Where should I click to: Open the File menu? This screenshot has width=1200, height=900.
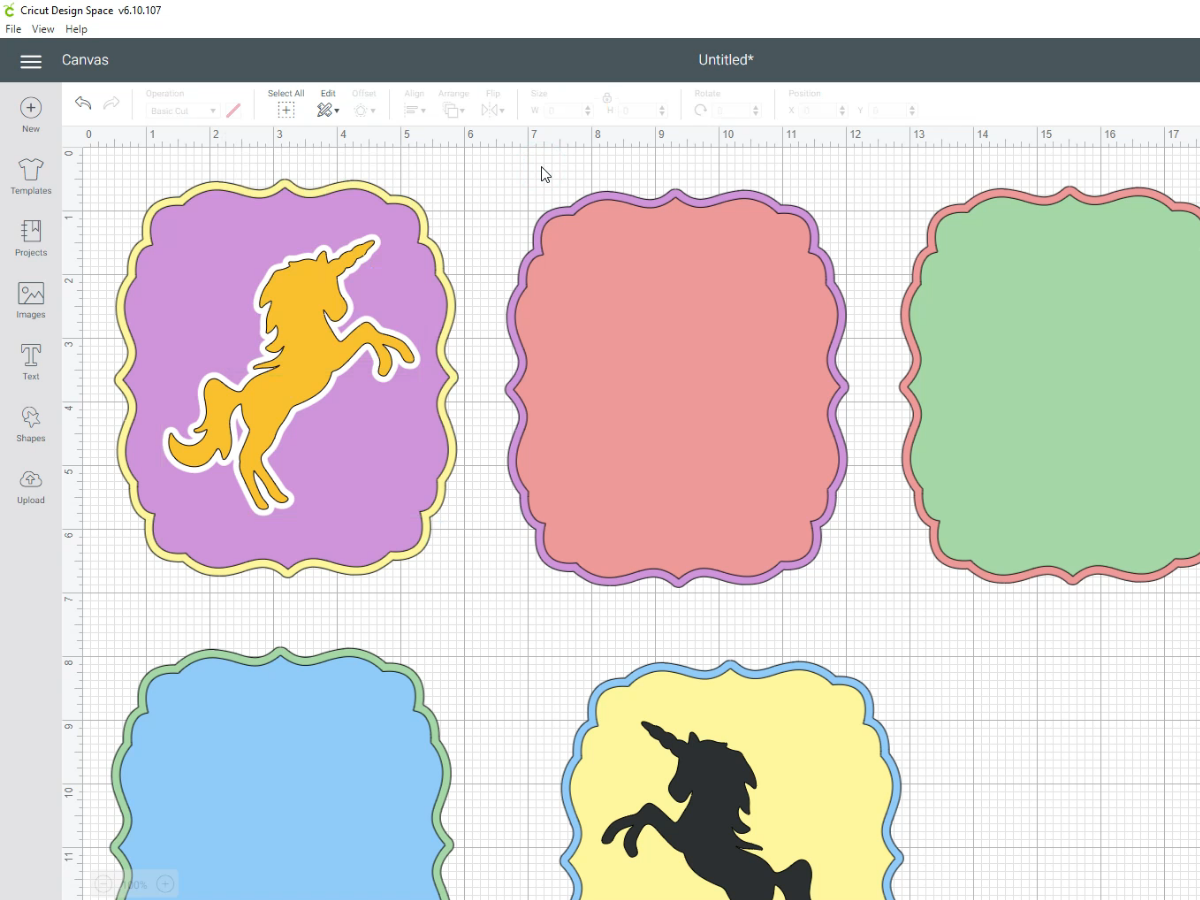pyautogui.click(x=13, y=29)
